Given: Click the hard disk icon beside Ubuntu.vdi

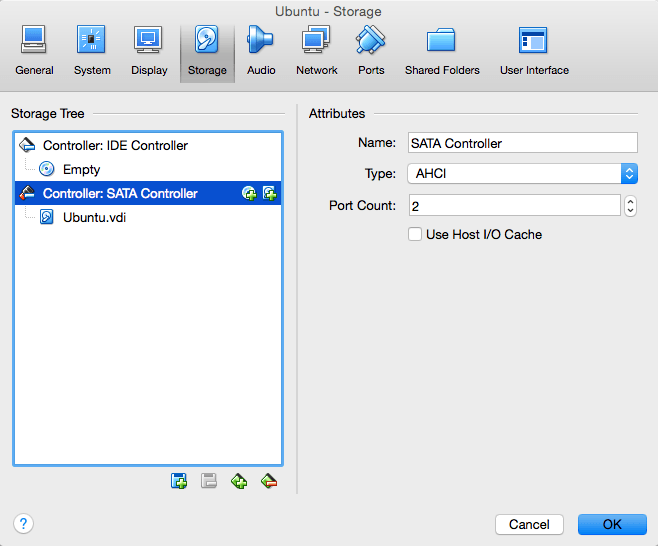Looking at the screenshot, I should point(47,217).
